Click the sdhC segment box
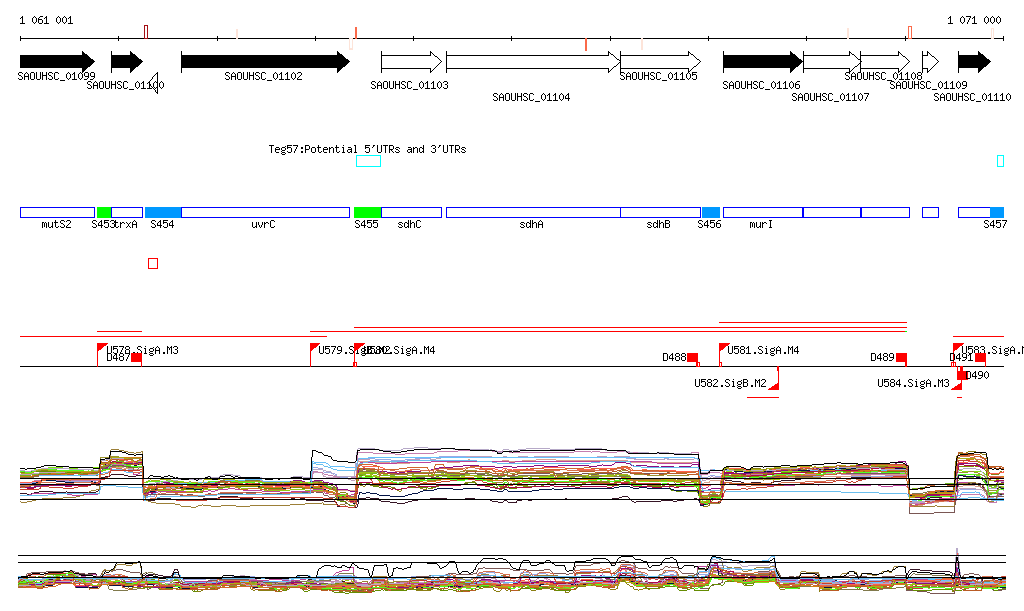 coord(411,212)
